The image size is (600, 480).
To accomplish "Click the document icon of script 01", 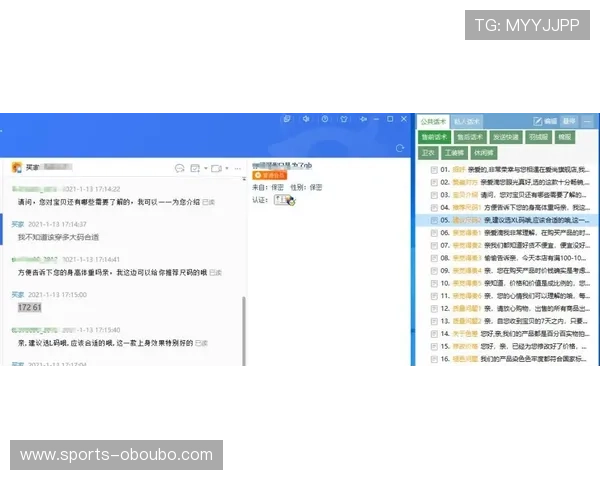I will click(434, 170).
